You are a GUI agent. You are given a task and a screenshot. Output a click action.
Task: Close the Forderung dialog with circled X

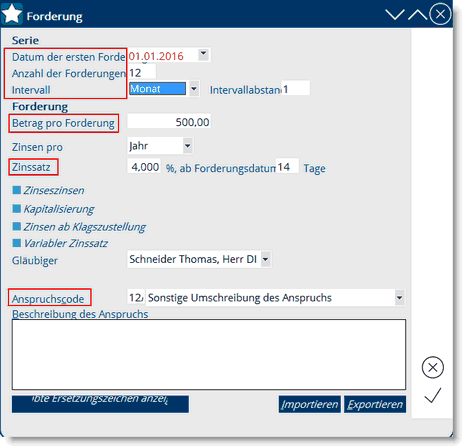coord(440,14)
